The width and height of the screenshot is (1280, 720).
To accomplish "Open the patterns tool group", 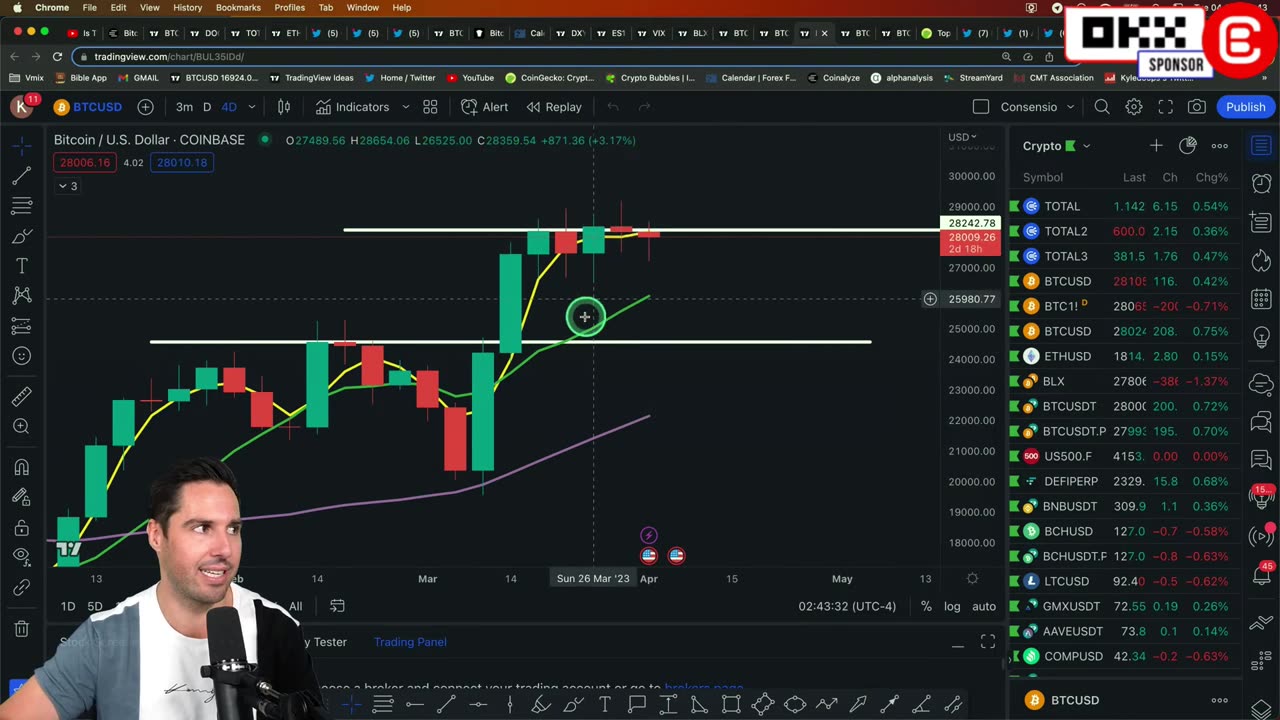I will coord(21,296).
